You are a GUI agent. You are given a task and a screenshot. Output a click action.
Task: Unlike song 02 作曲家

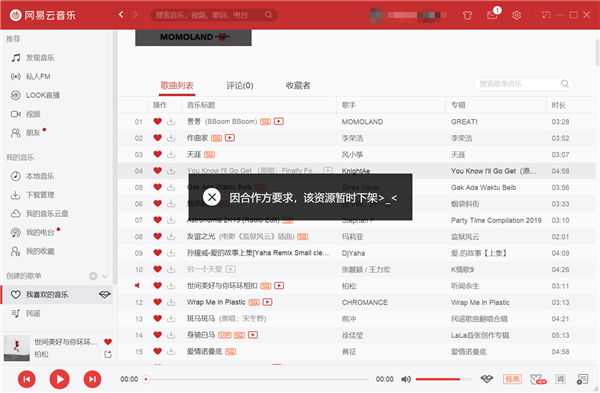click(x=157, y=138)
